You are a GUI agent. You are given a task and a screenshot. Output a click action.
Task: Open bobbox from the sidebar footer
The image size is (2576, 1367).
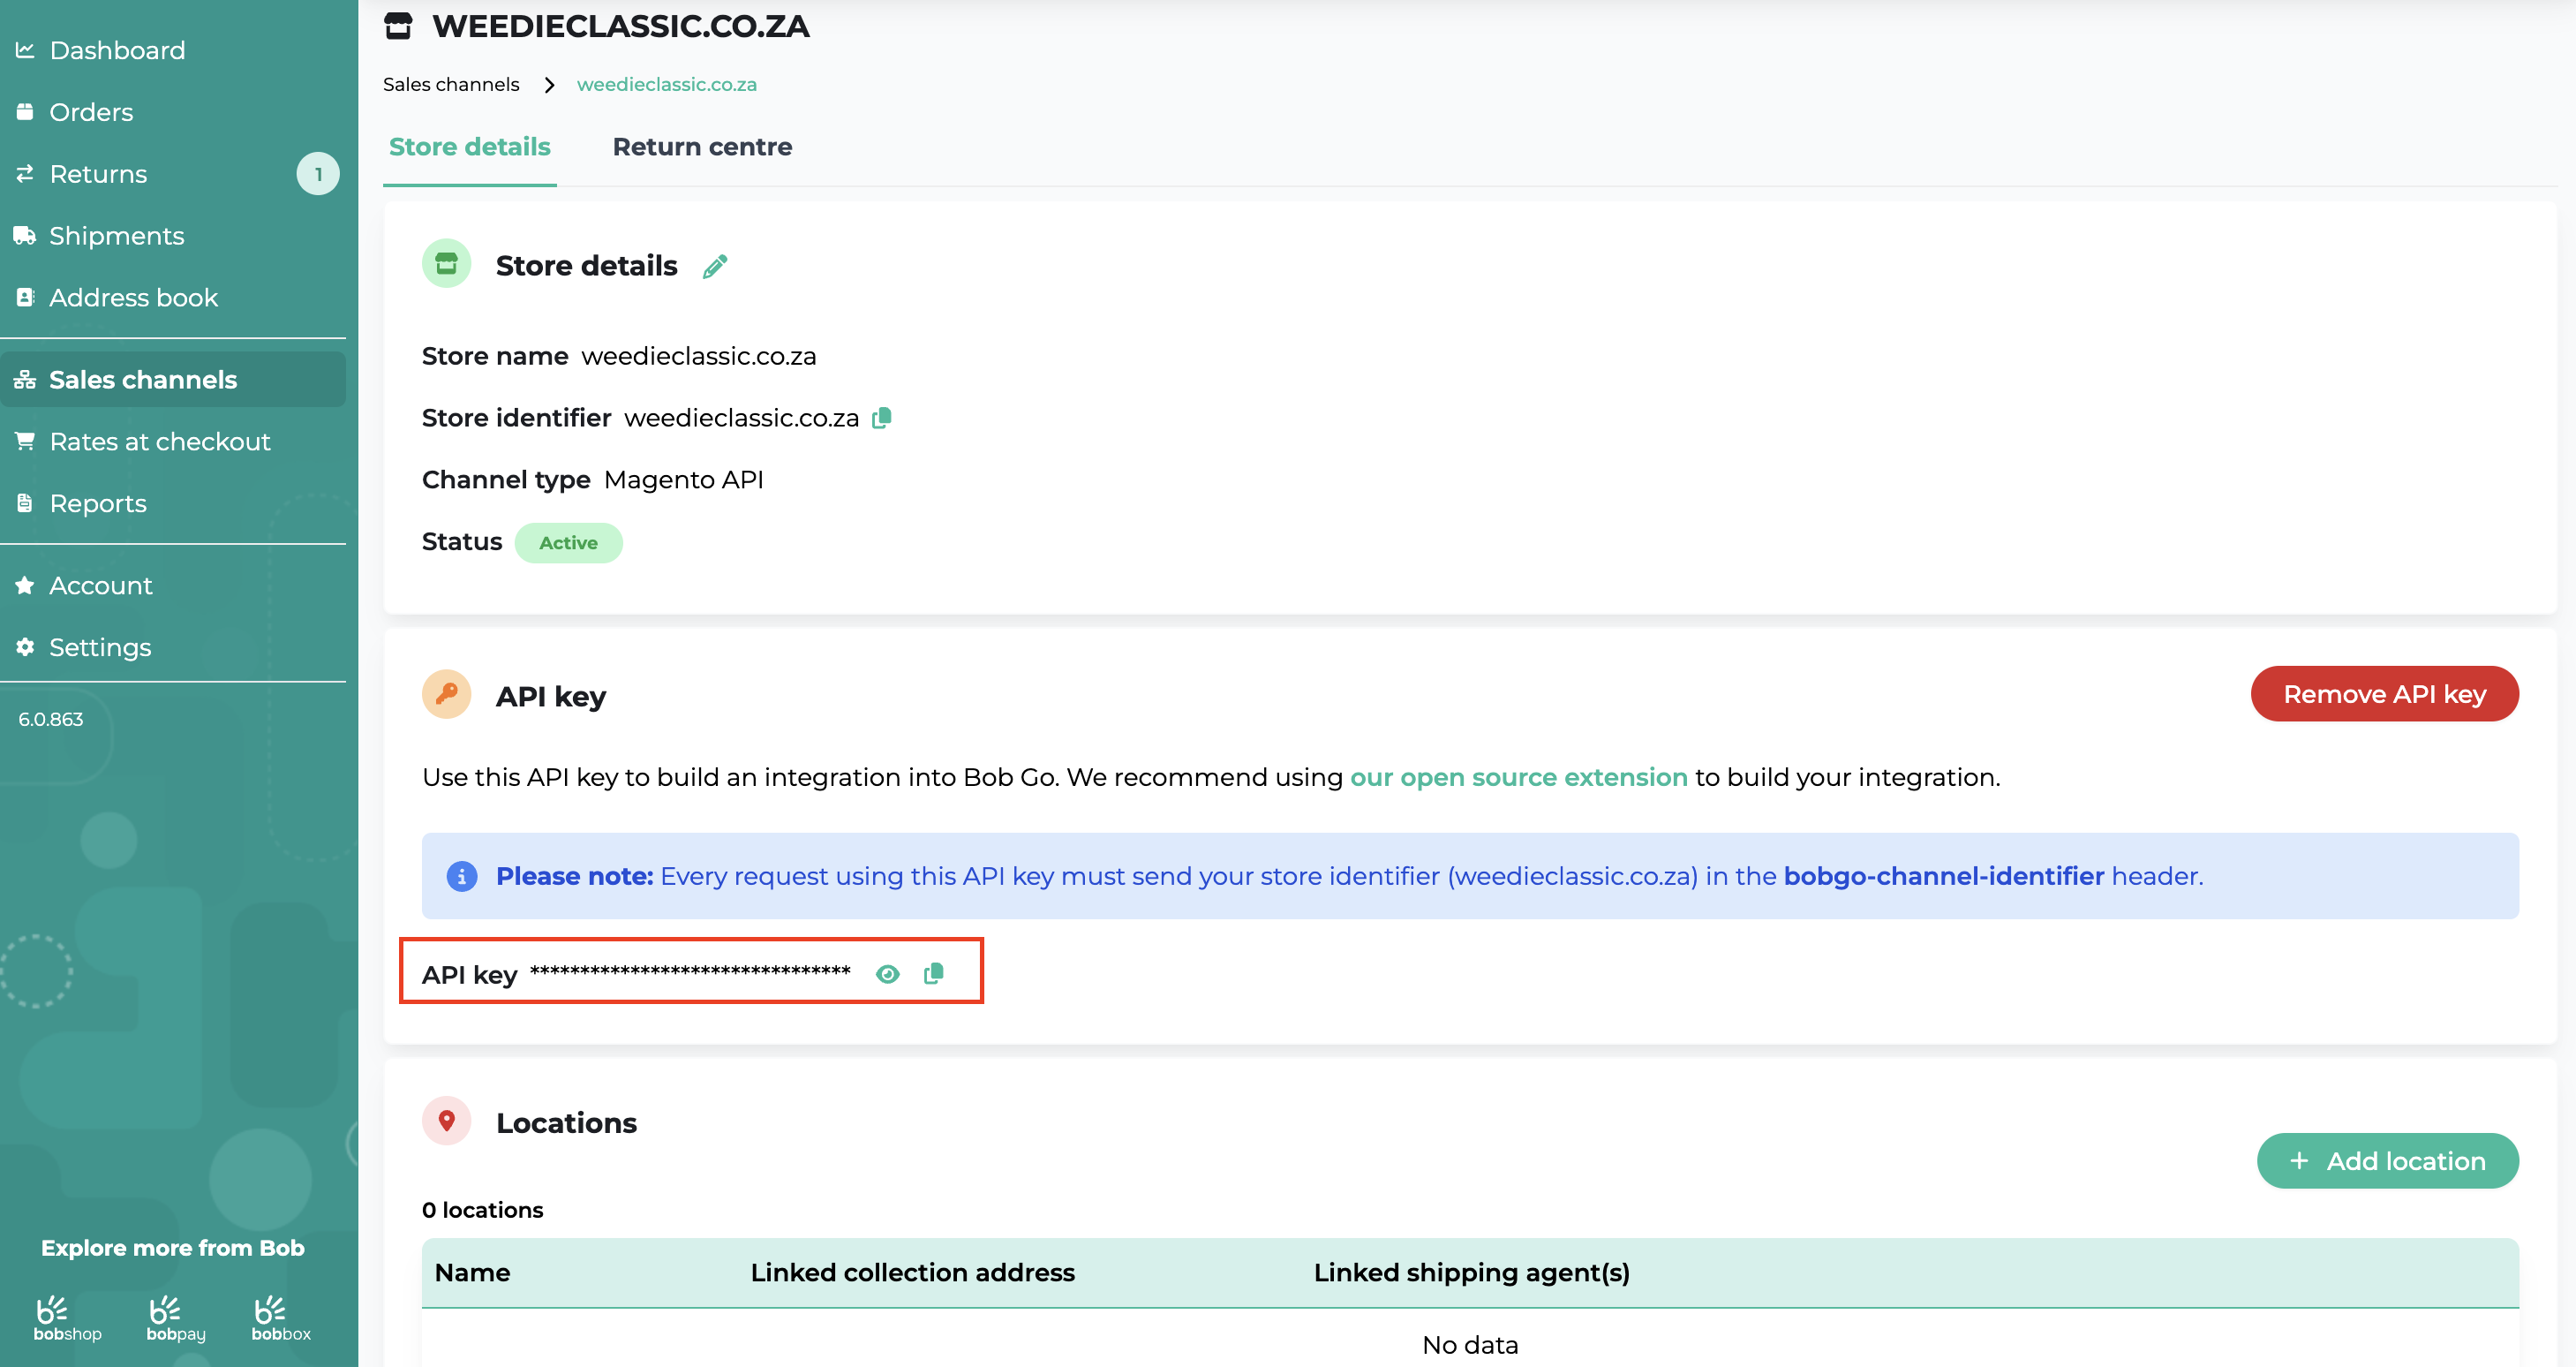pos(281,1320)
